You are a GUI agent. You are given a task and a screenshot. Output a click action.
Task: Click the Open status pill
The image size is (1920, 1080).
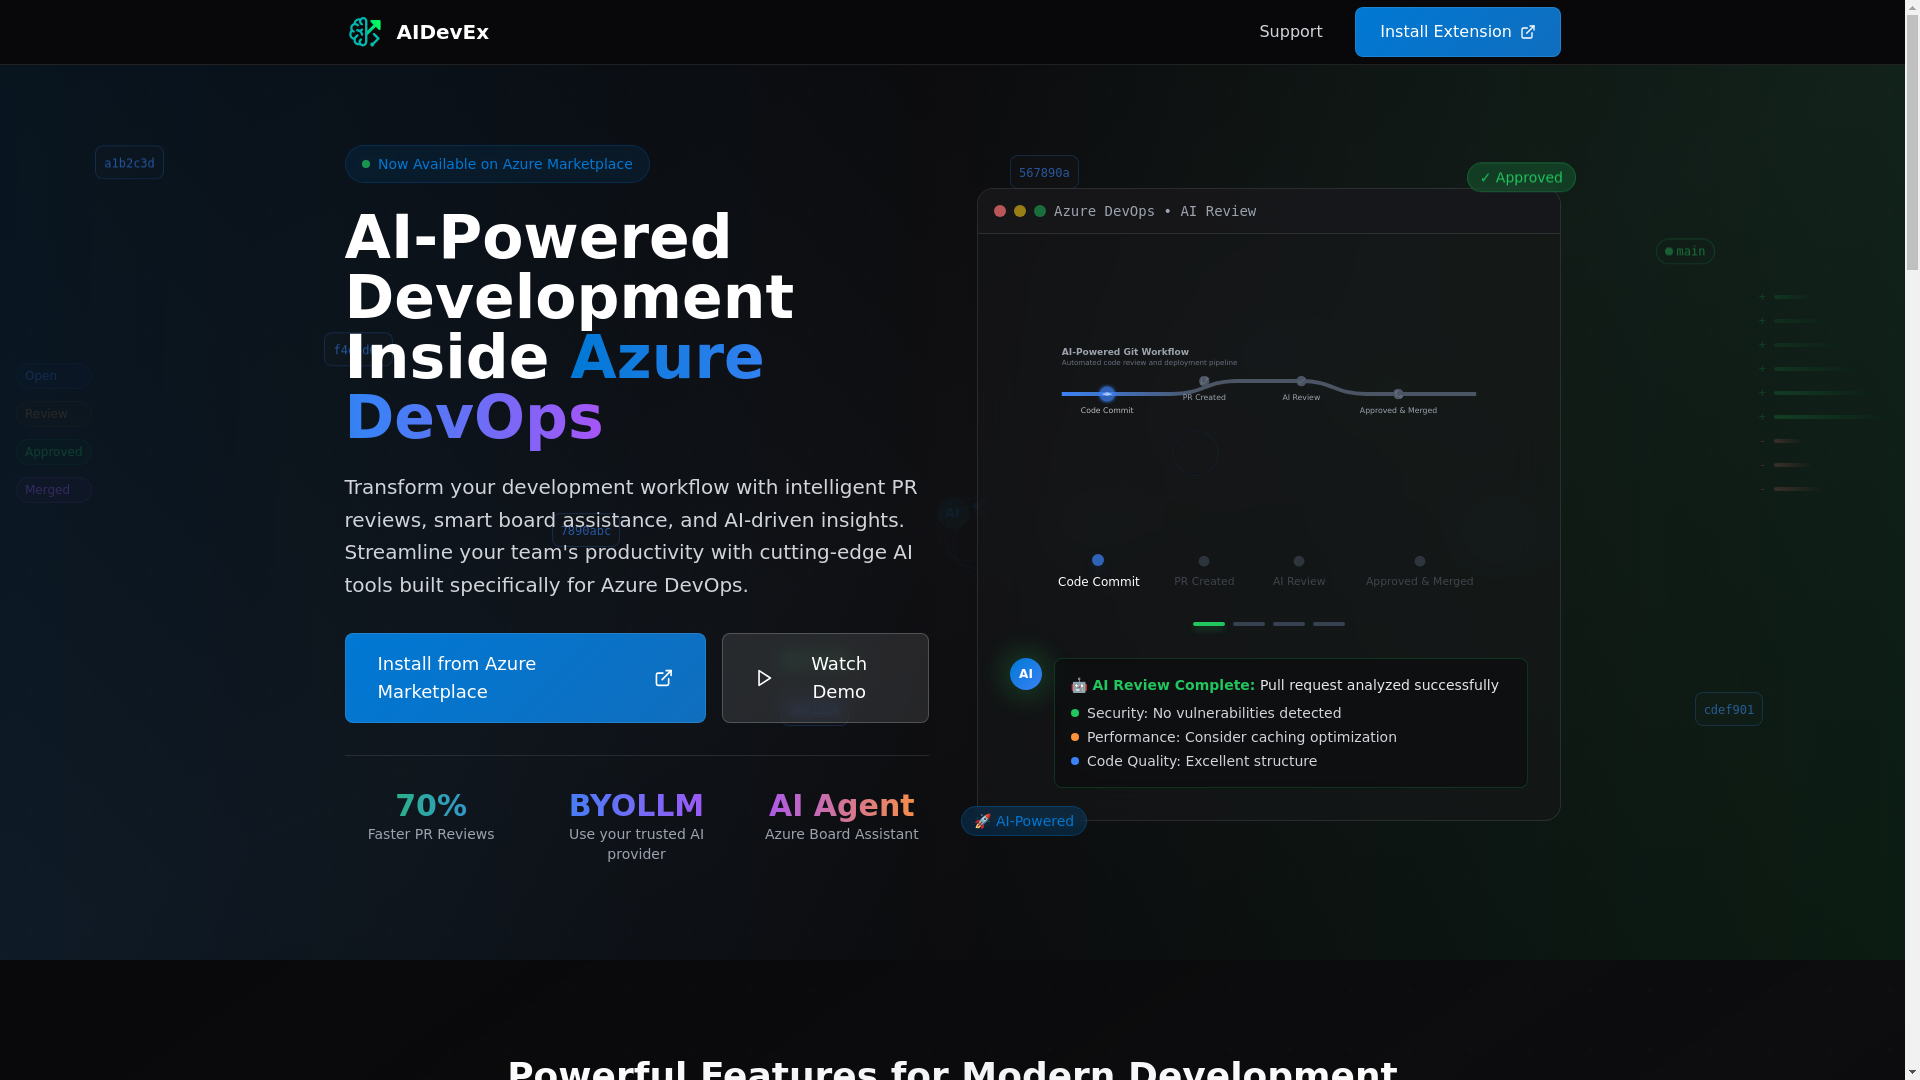[54, 376]
